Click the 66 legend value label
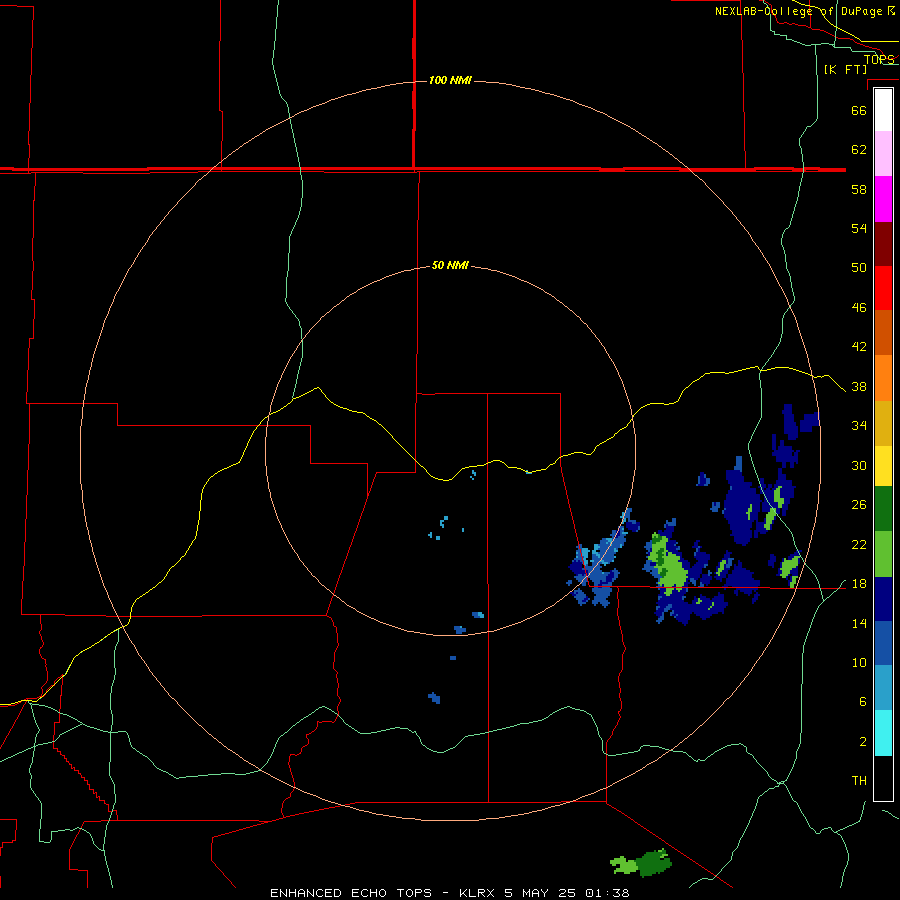Image resolution: width=900 pixels, height=900 pixels. [x=859, y=110]
